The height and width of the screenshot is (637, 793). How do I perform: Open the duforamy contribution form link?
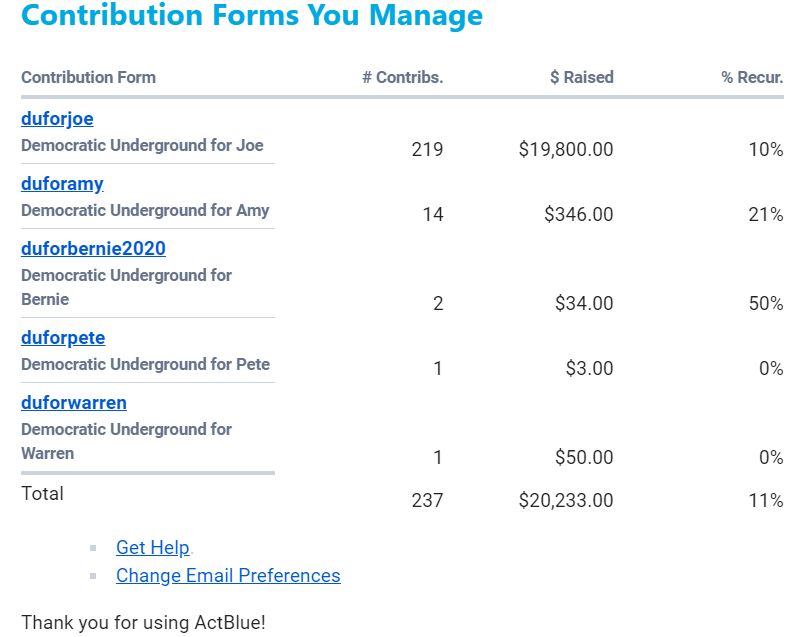pos(62,184)
